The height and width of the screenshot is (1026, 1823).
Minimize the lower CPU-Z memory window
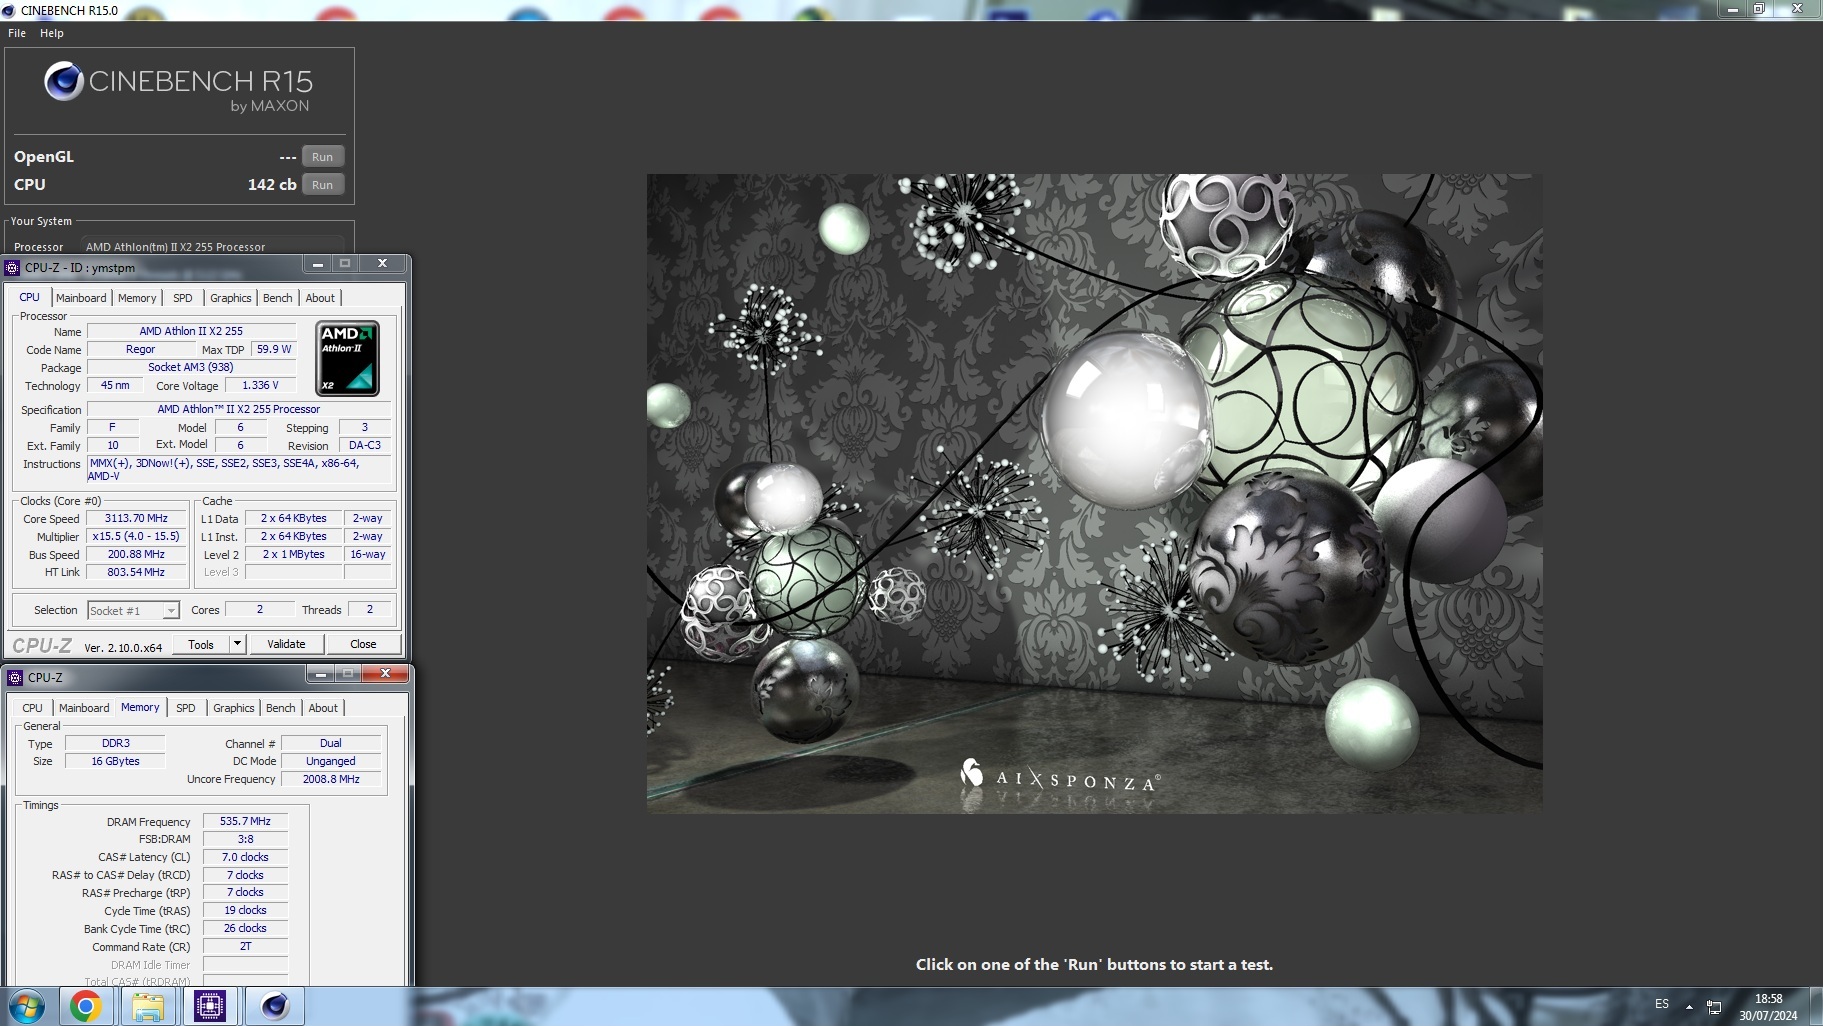321,674
